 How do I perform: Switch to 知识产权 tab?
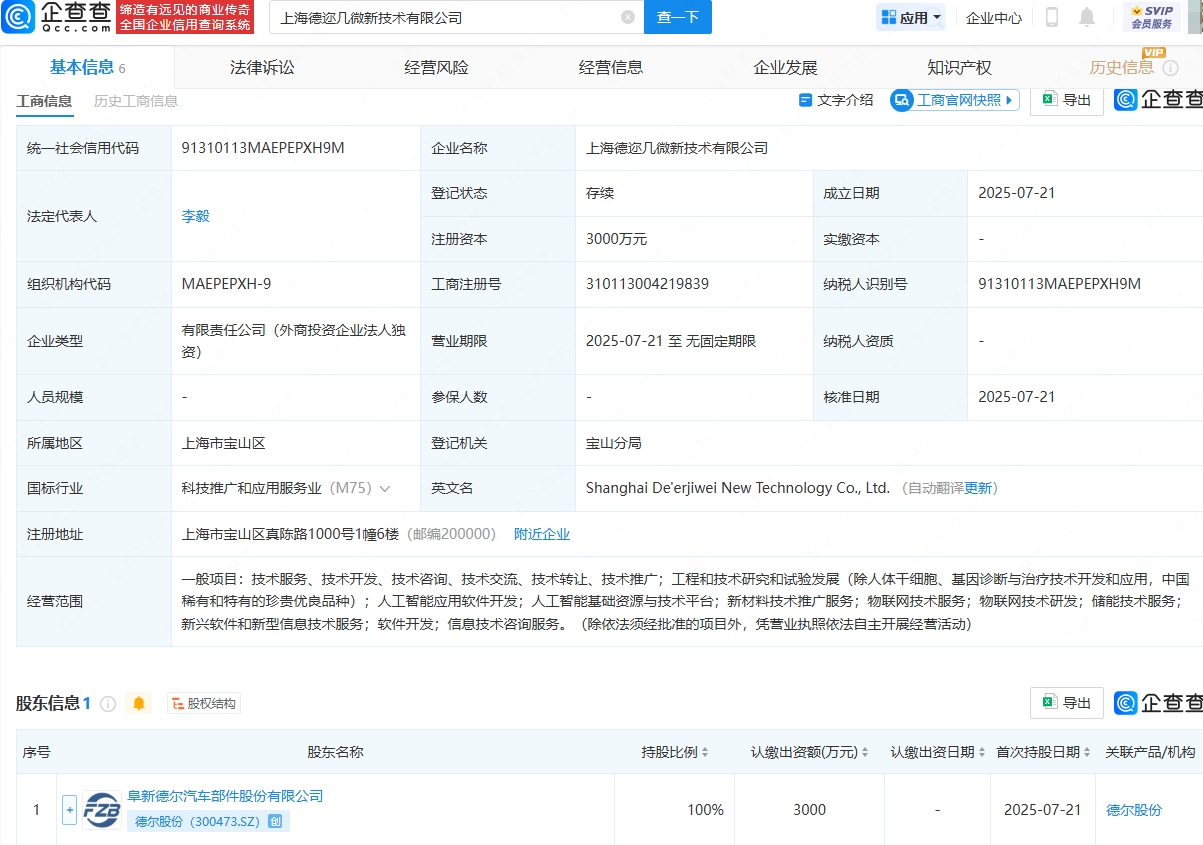pyautogui.click(x=959, y=67)
